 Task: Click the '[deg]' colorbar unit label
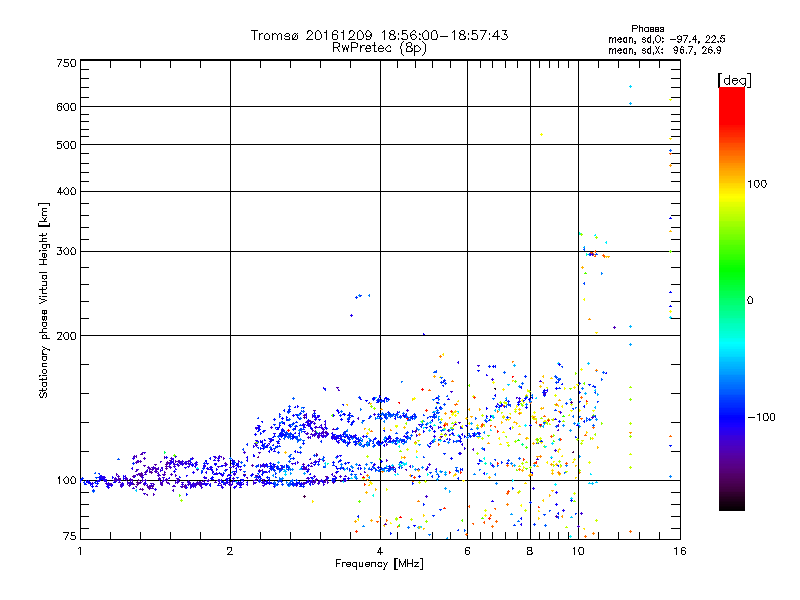pyautogui.click(x=734, y=80)
